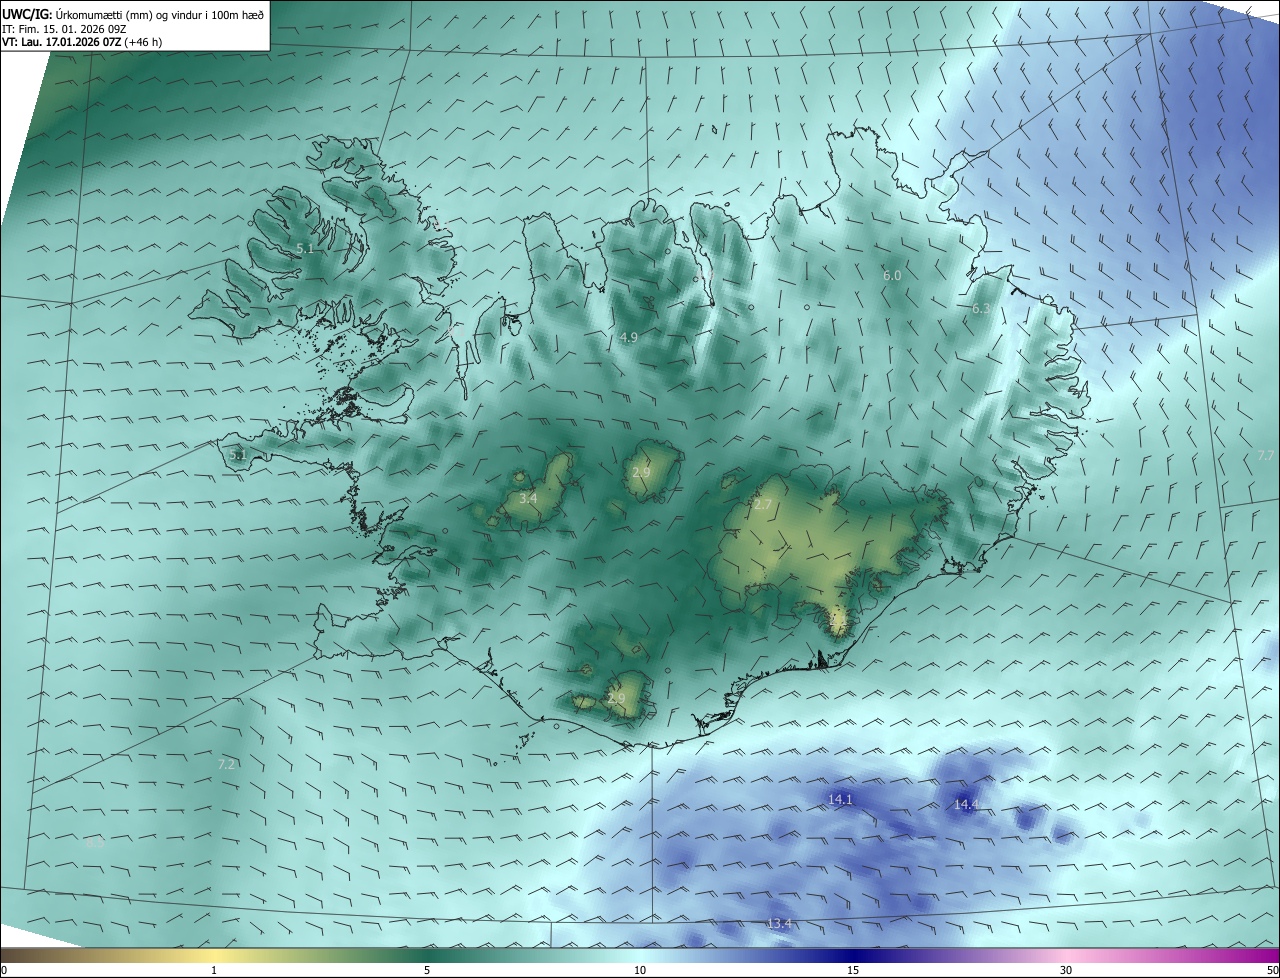Click the 5.1 label on the northwest peninsula

click(x=305, y=248)
